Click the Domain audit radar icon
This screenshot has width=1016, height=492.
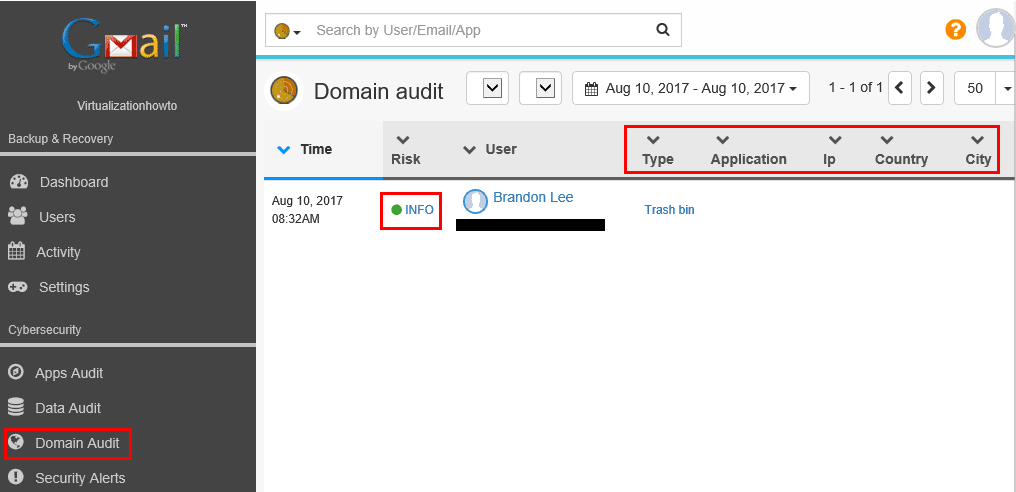point(284,90)
